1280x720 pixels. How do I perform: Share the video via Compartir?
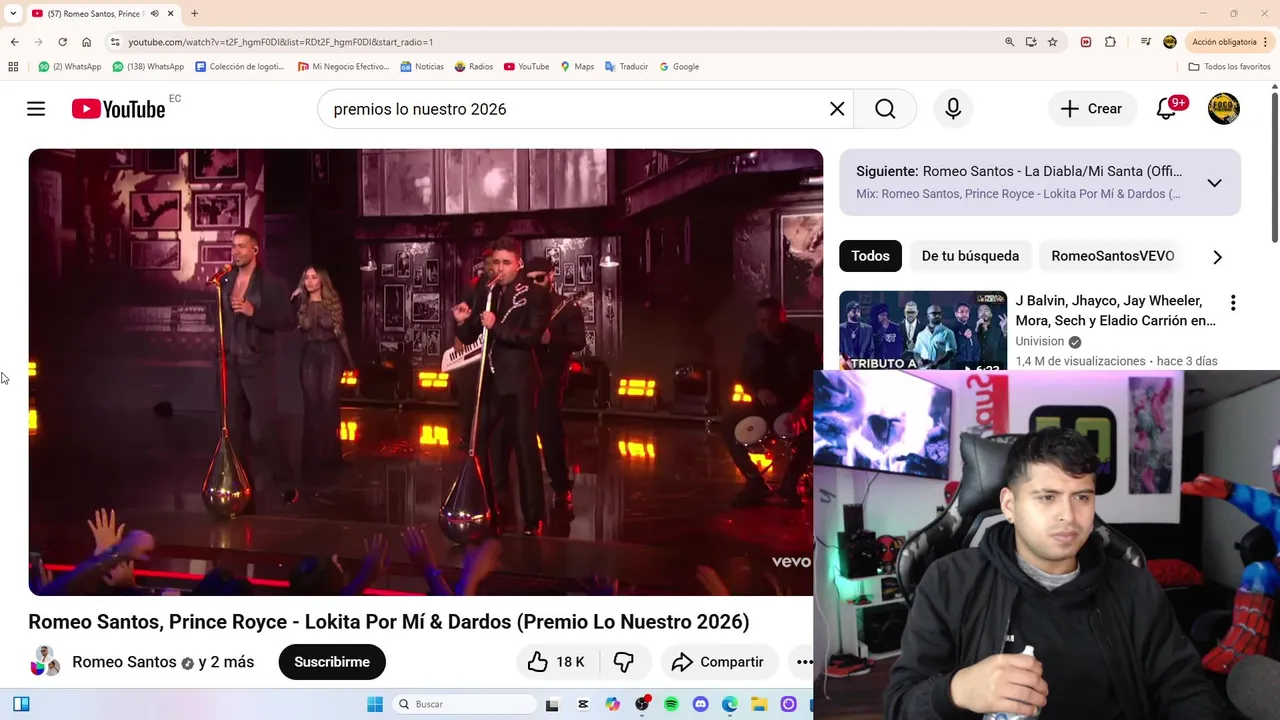[718, 662]
